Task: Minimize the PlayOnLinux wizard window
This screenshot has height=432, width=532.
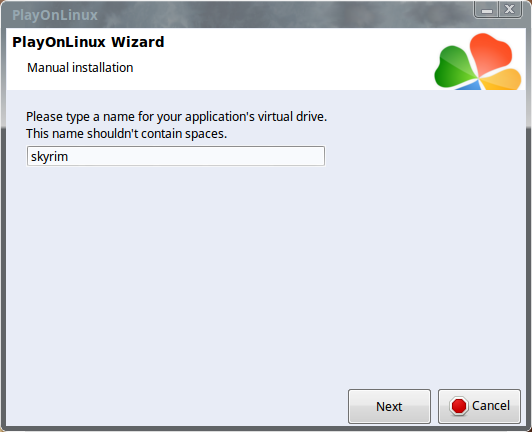Action: tap(486, 10)
